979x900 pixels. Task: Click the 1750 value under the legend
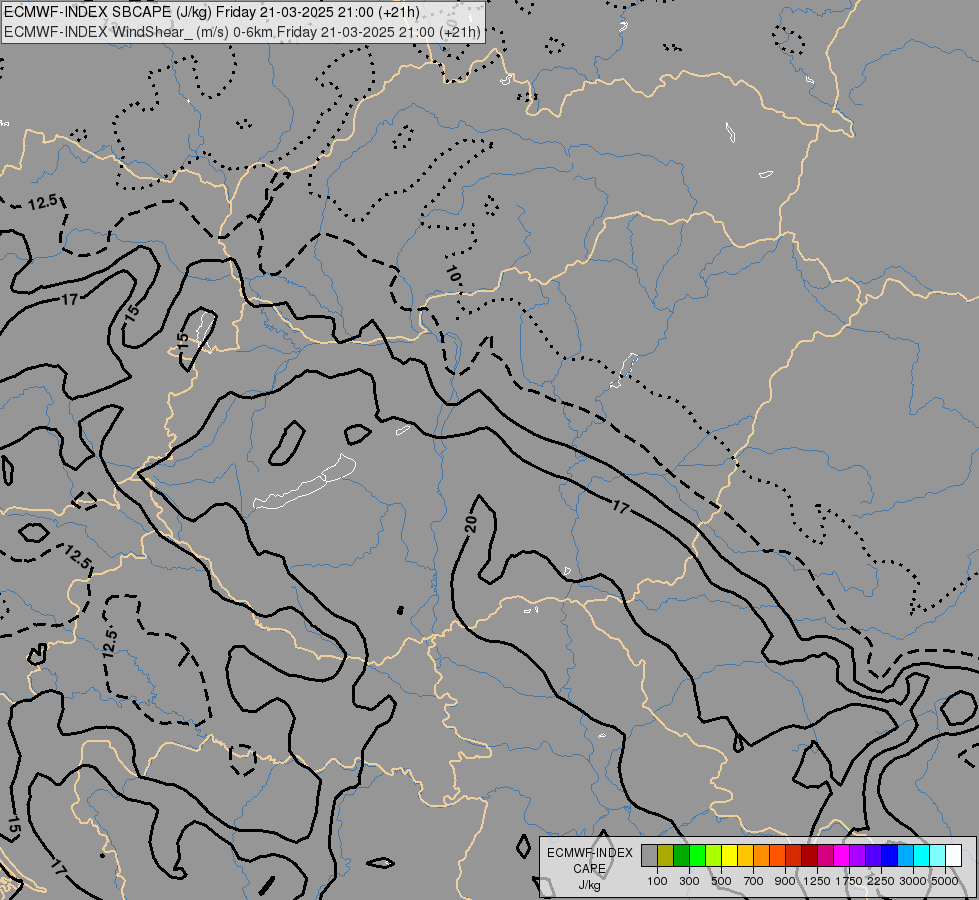(849, 881)
